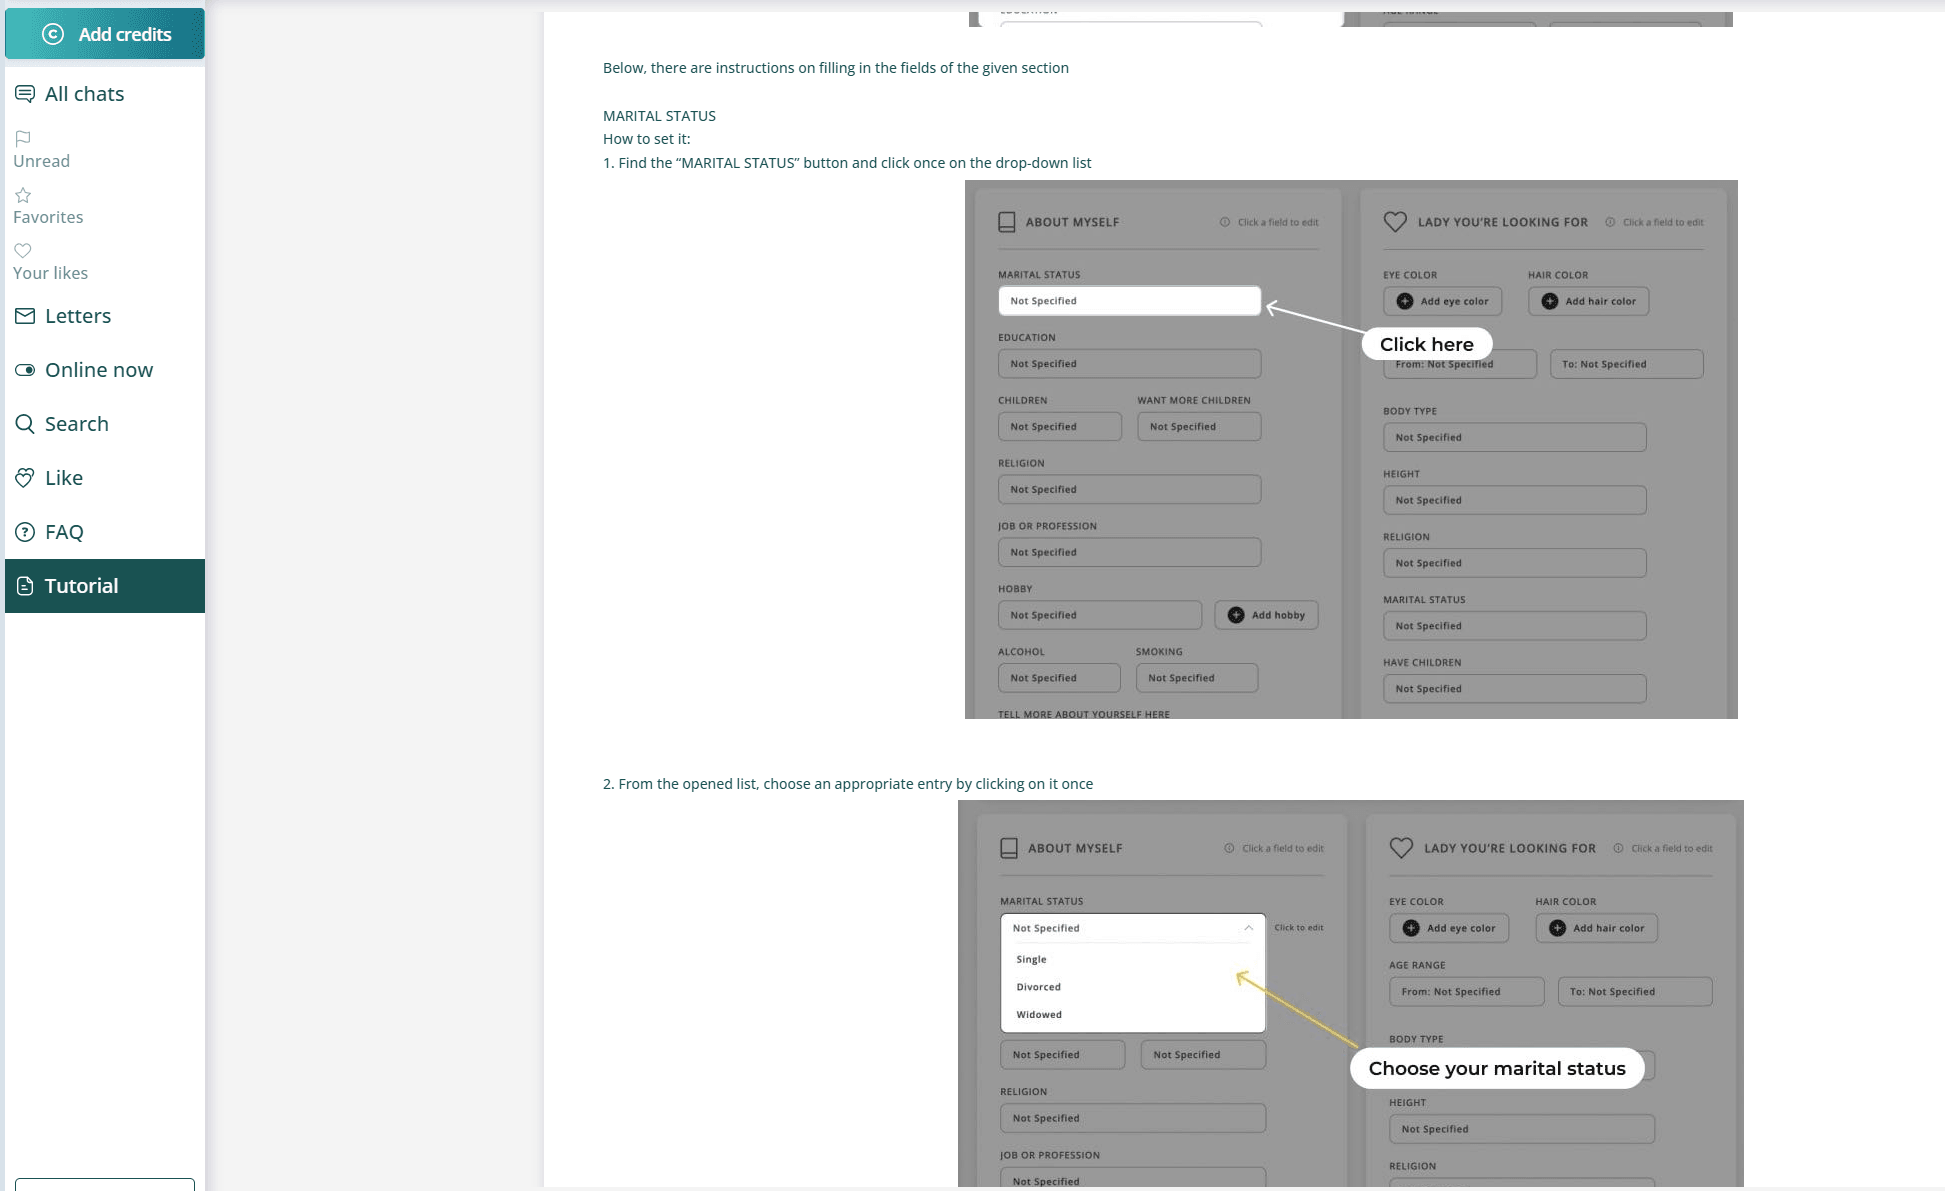Open Online now section

point(105,370)
